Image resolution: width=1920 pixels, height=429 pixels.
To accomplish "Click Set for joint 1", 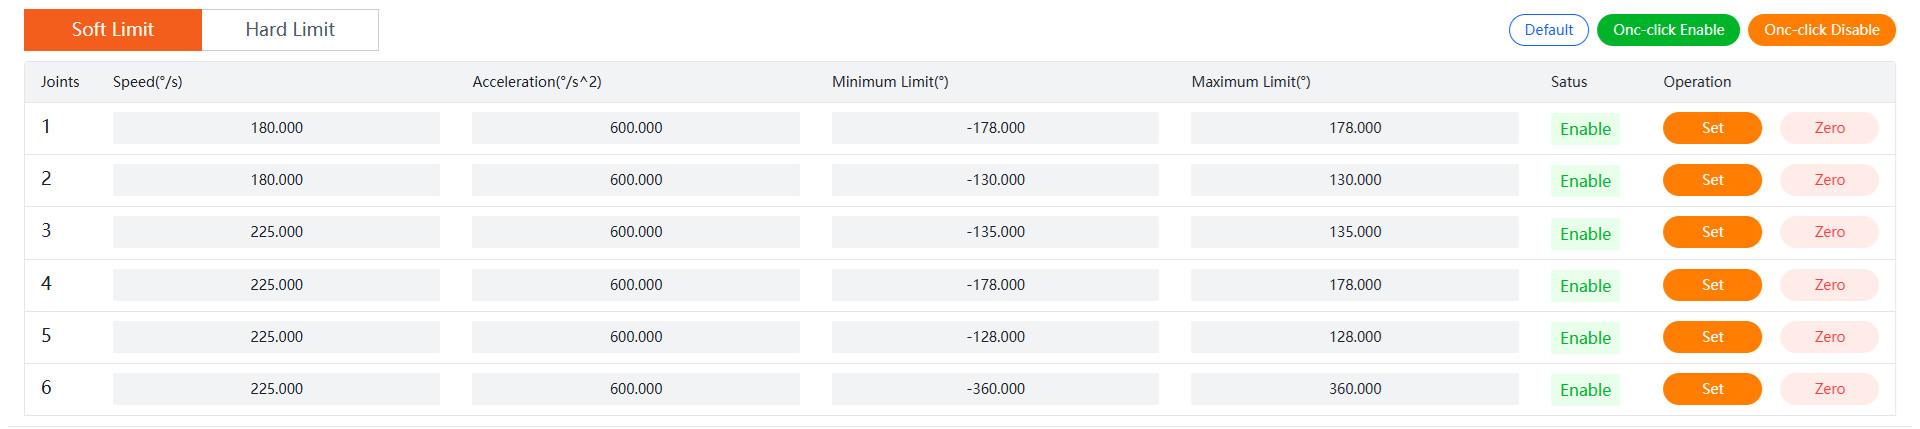I will 1712,128.
